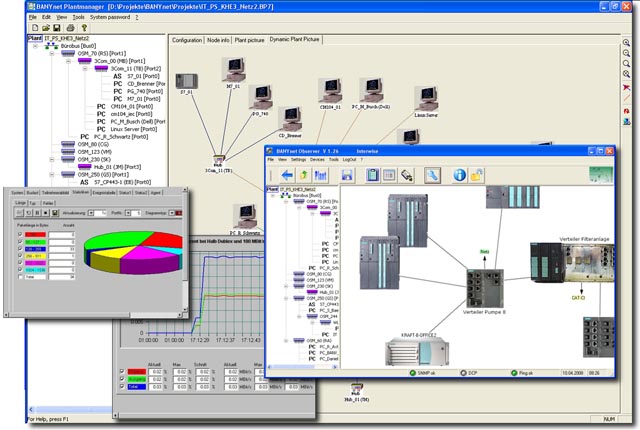Open the Tools menu in Plantmanager
The width and height of the screenshot is (640, 430).
tap(78, 17)
